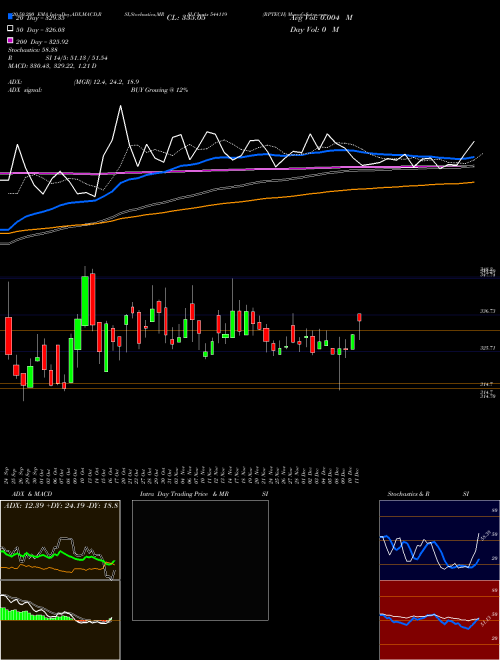Click the 'Avg Vol: 0.004 M' text
The width and height of the screenshot is (500, 660).
pos(321,17)
